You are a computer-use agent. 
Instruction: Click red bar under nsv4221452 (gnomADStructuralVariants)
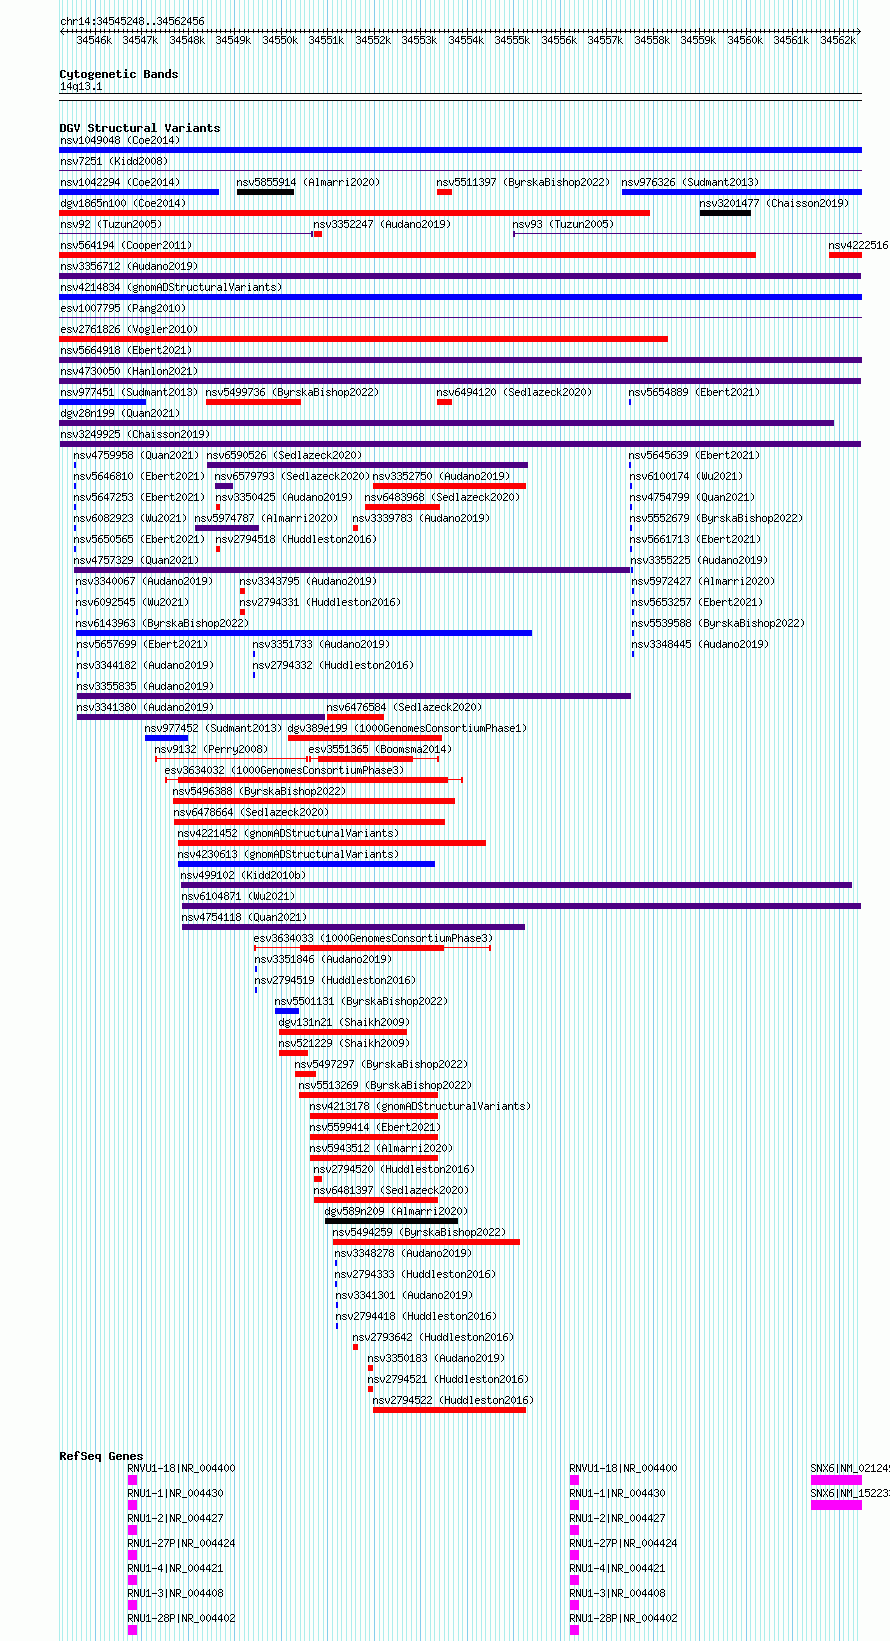[332, 843]
